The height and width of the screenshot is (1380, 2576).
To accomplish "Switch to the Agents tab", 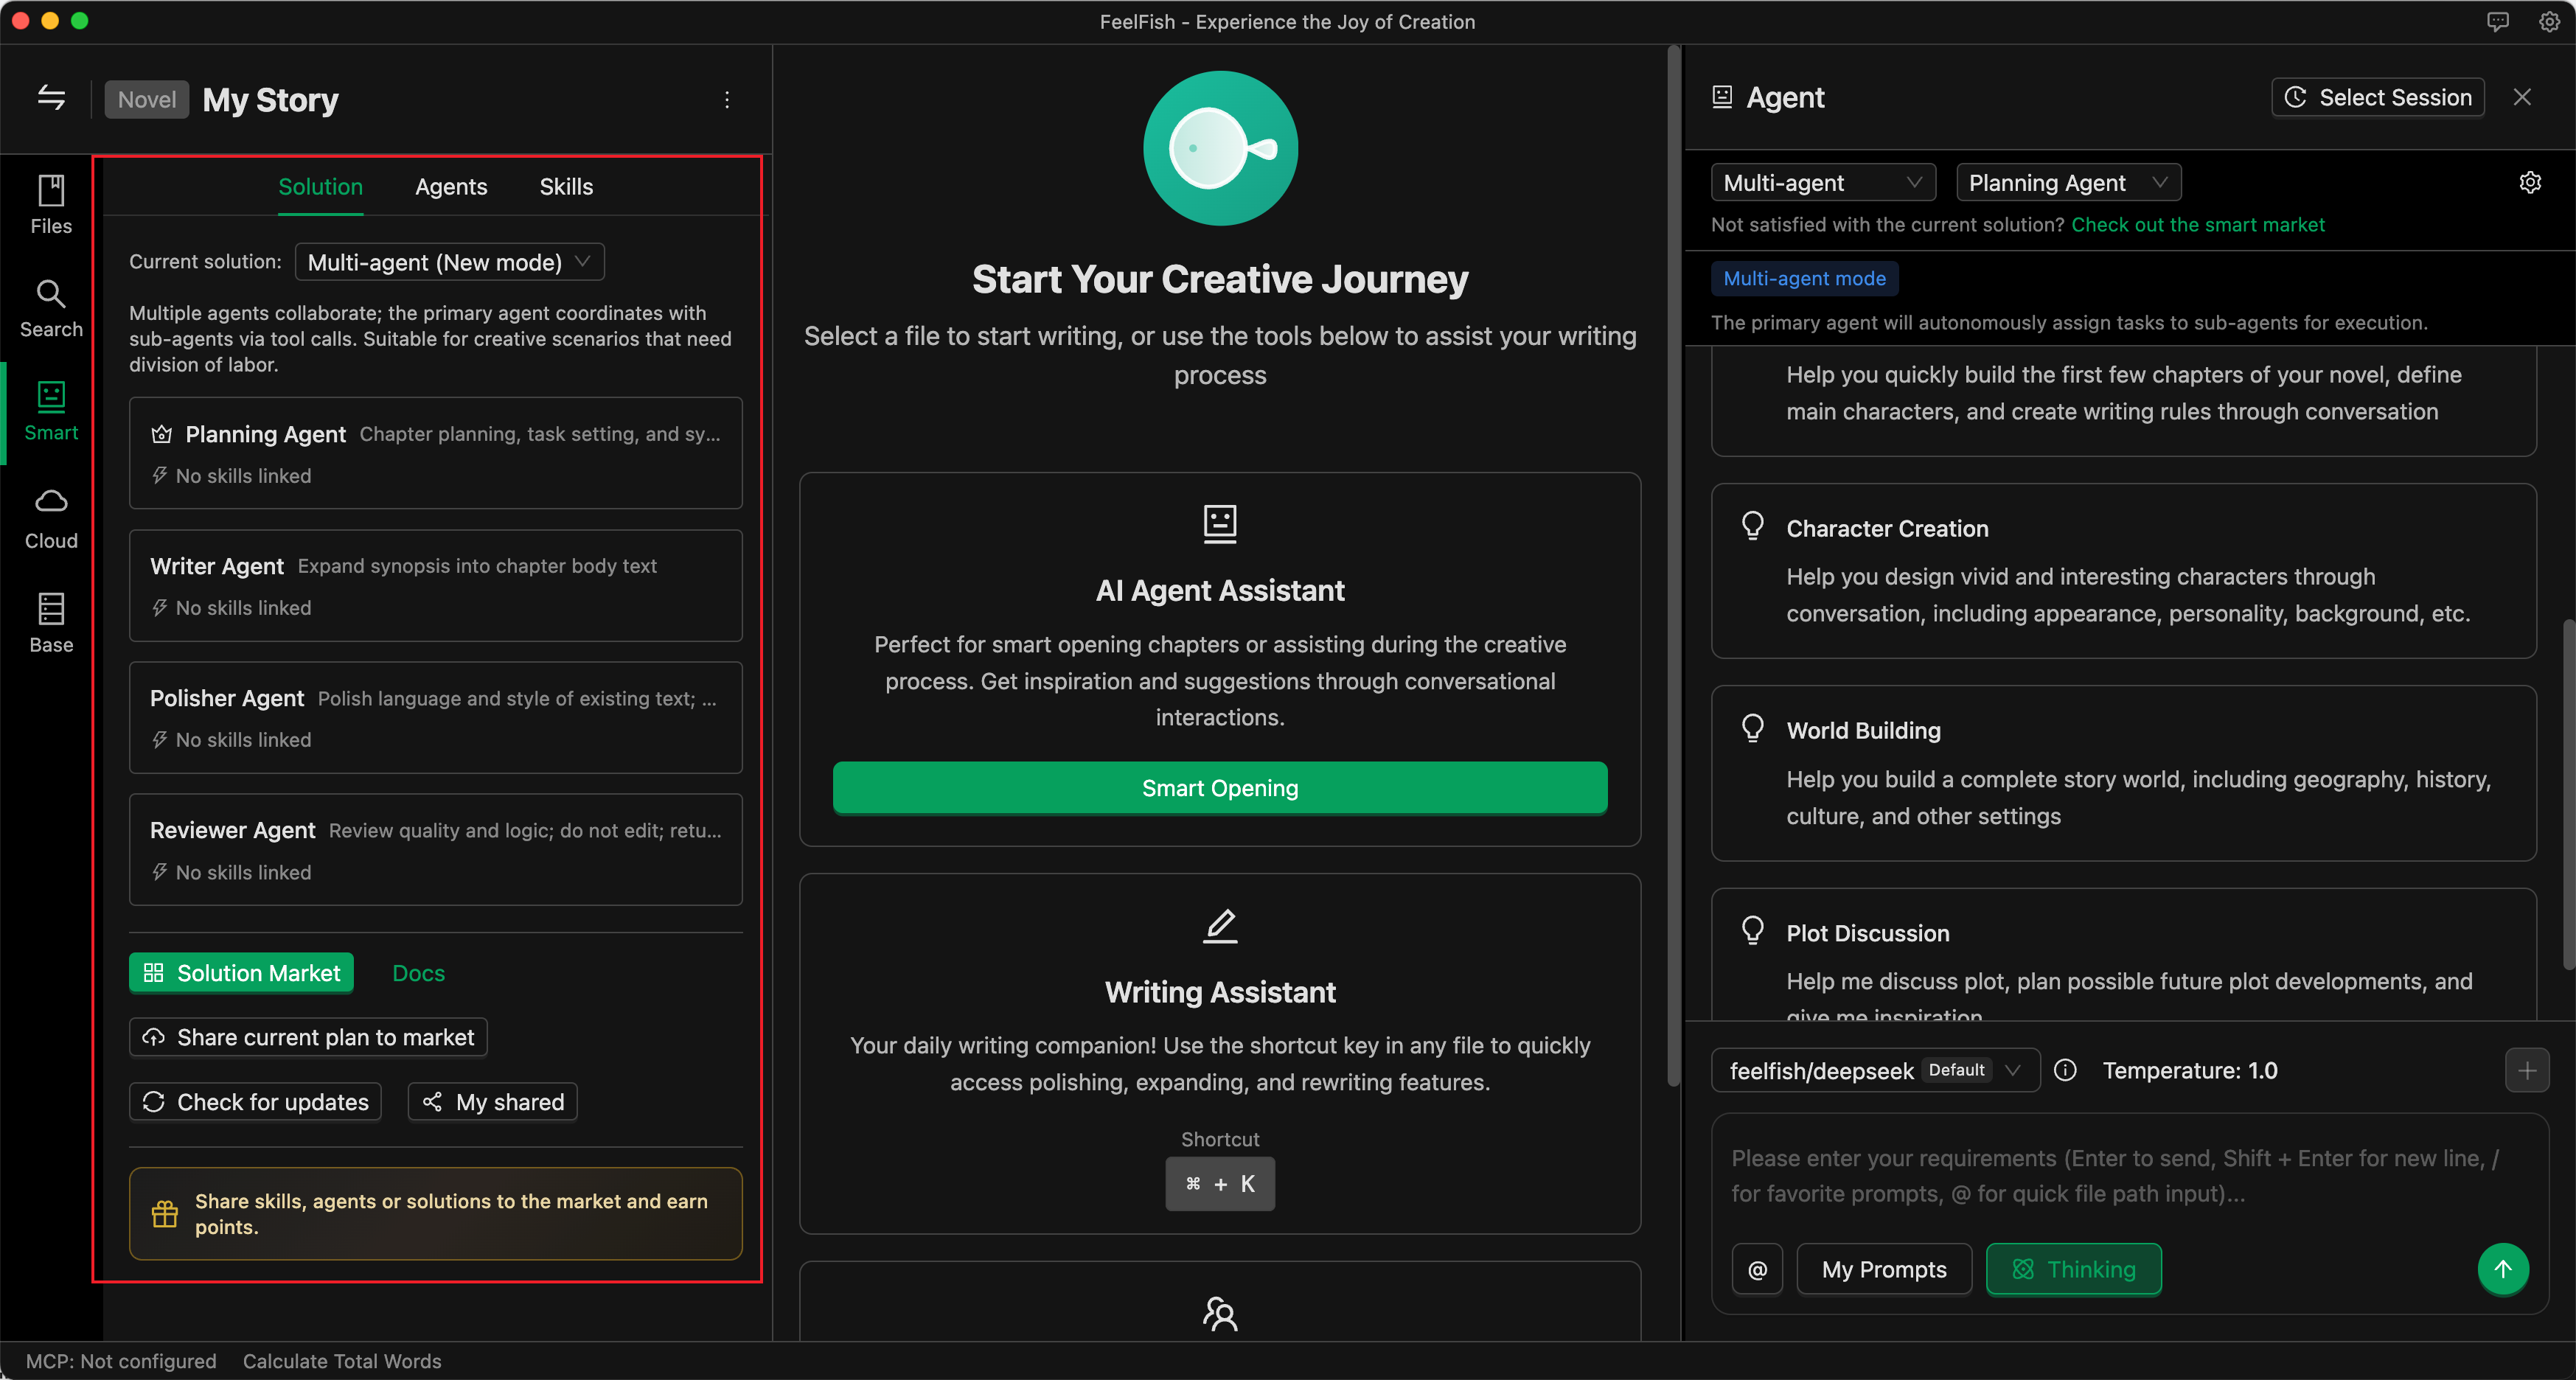I will 451,187.
